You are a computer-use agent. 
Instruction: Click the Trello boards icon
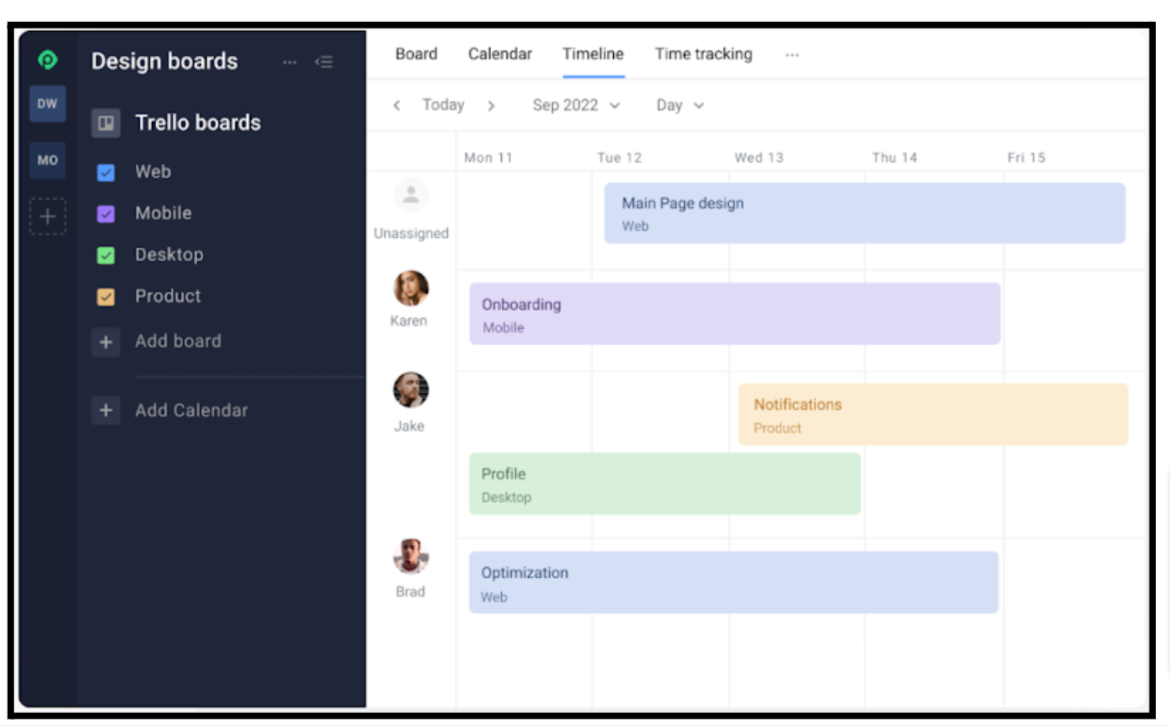106,123
